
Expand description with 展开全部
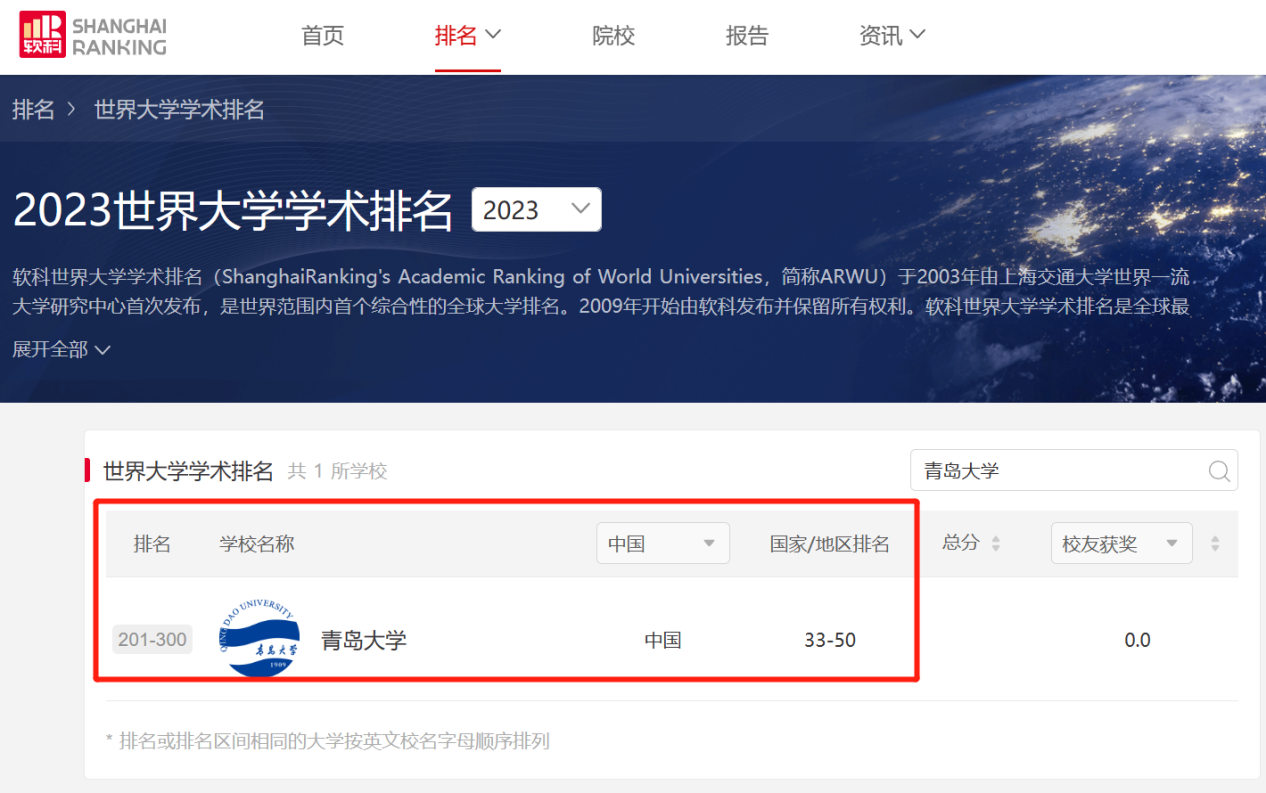[x=61, y=349]
